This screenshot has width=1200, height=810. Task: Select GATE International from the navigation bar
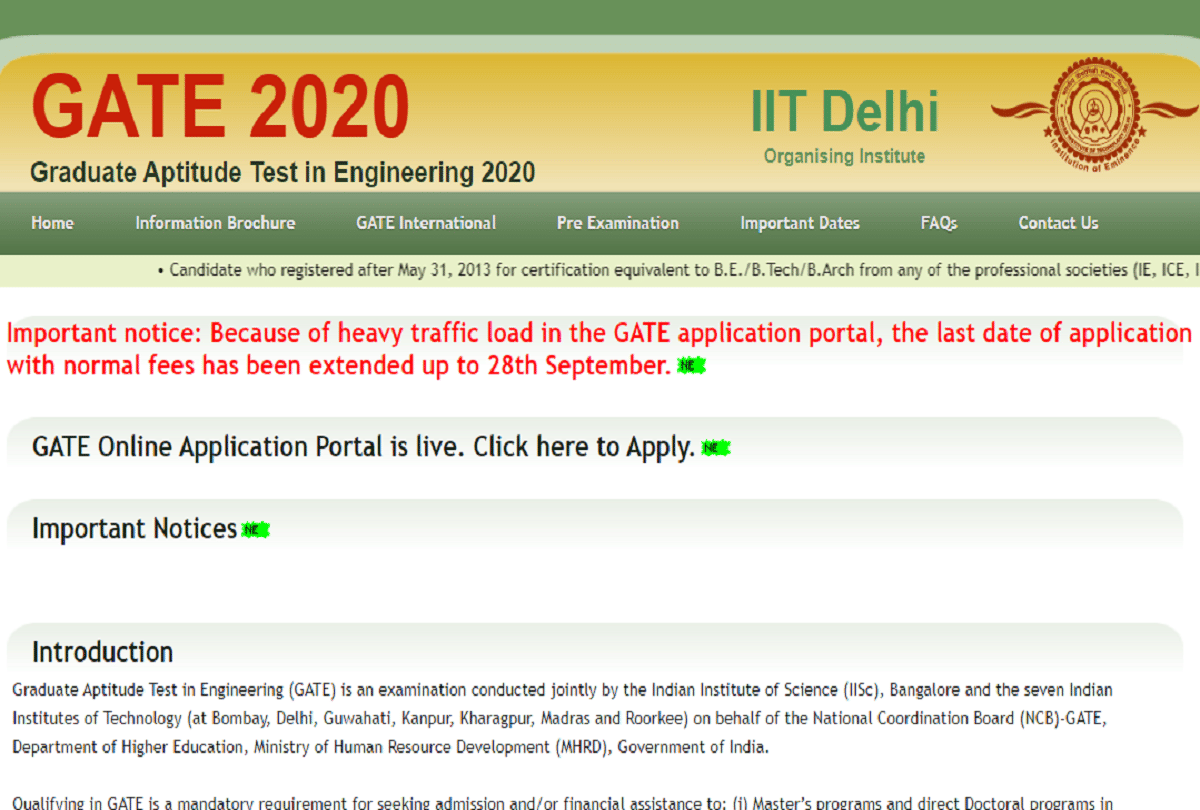(425, 223)
